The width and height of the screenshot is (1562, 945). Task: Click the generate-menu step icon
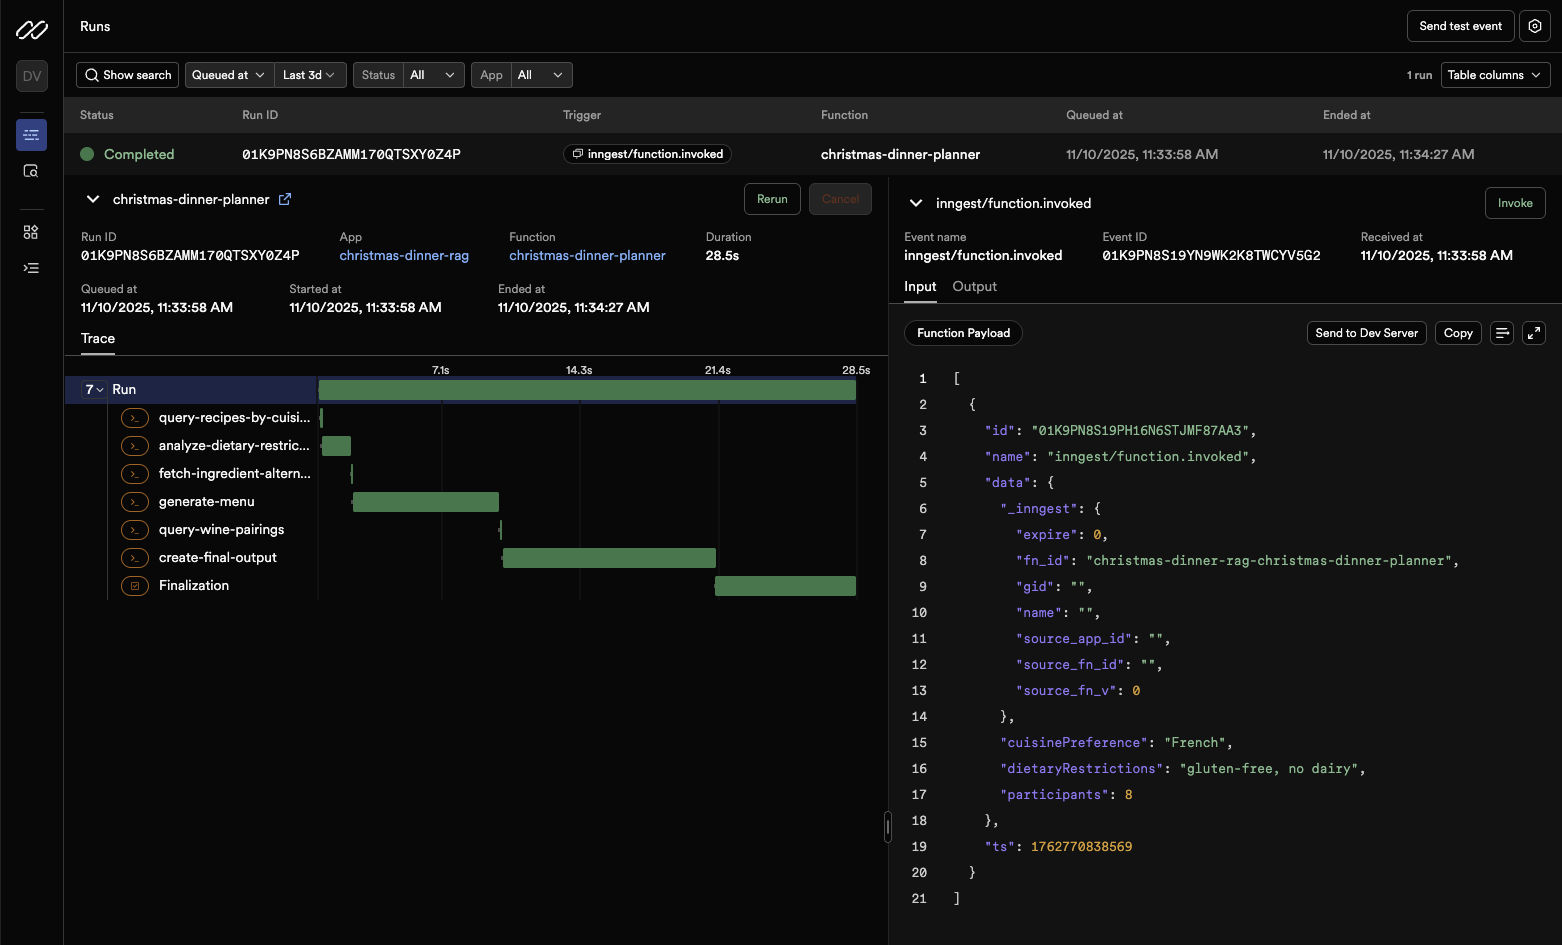point(135,502)
